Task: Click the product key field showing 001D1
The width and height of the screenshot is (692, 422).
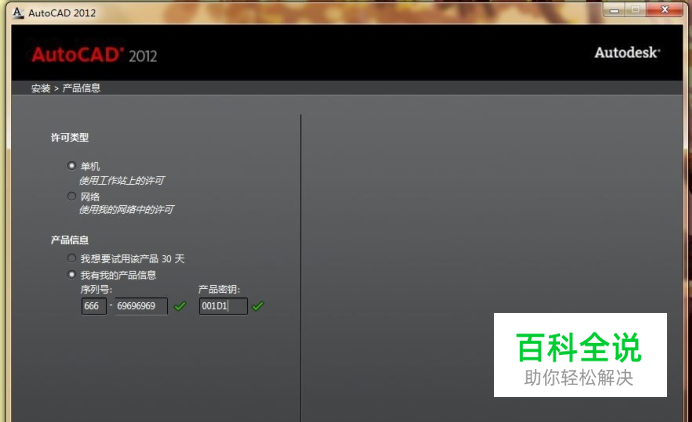Action: click(223, 306)
